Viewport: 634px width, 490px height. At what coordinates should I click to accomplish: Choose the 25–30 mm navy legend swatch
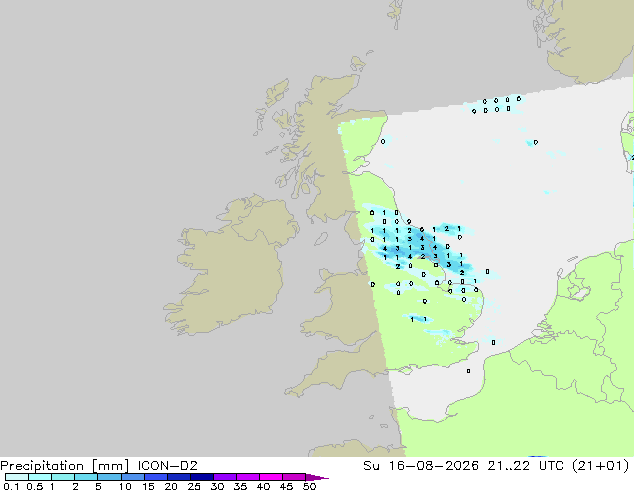pos(201,477)
